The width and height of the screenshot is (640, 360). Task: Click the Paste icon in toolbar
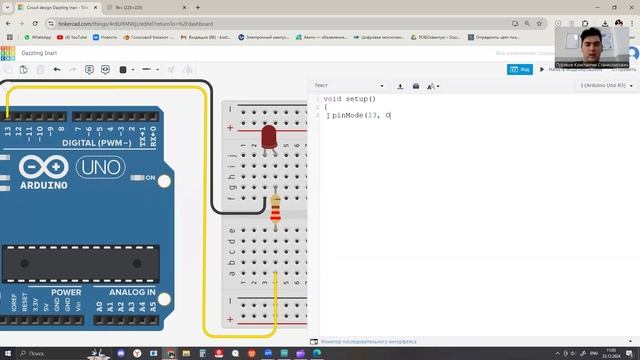click(24, 70)
